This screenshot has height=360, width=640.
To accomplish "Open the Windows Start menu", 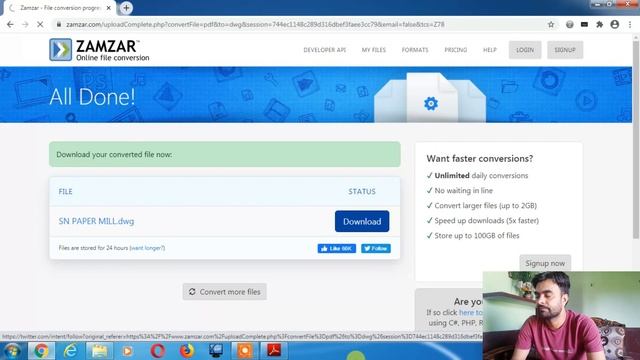I will 12,351.
